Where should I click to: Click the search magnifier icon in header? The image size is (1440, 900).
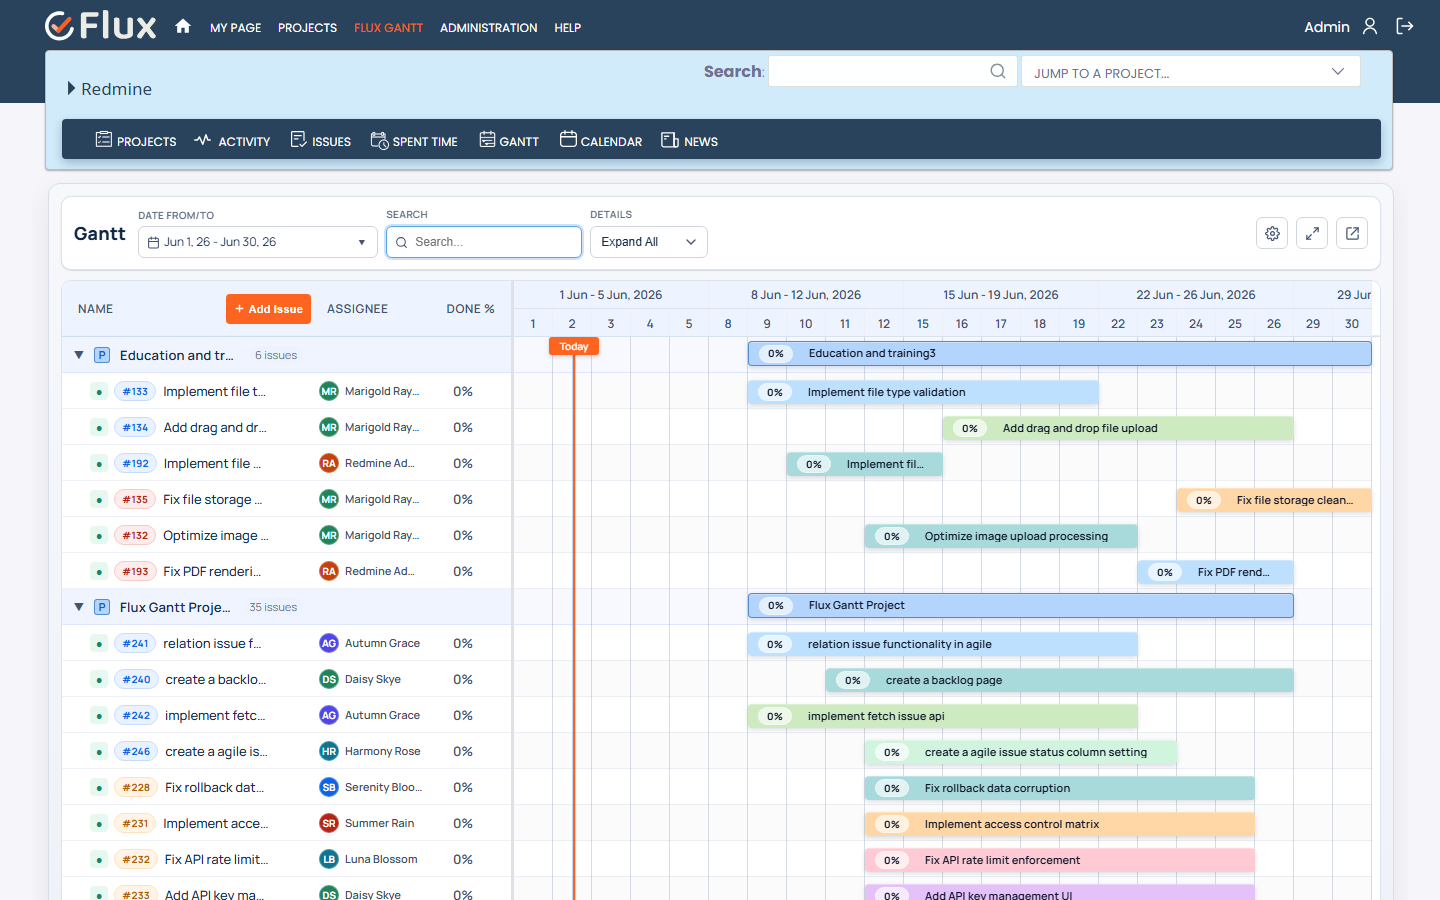tap(997, 71)
